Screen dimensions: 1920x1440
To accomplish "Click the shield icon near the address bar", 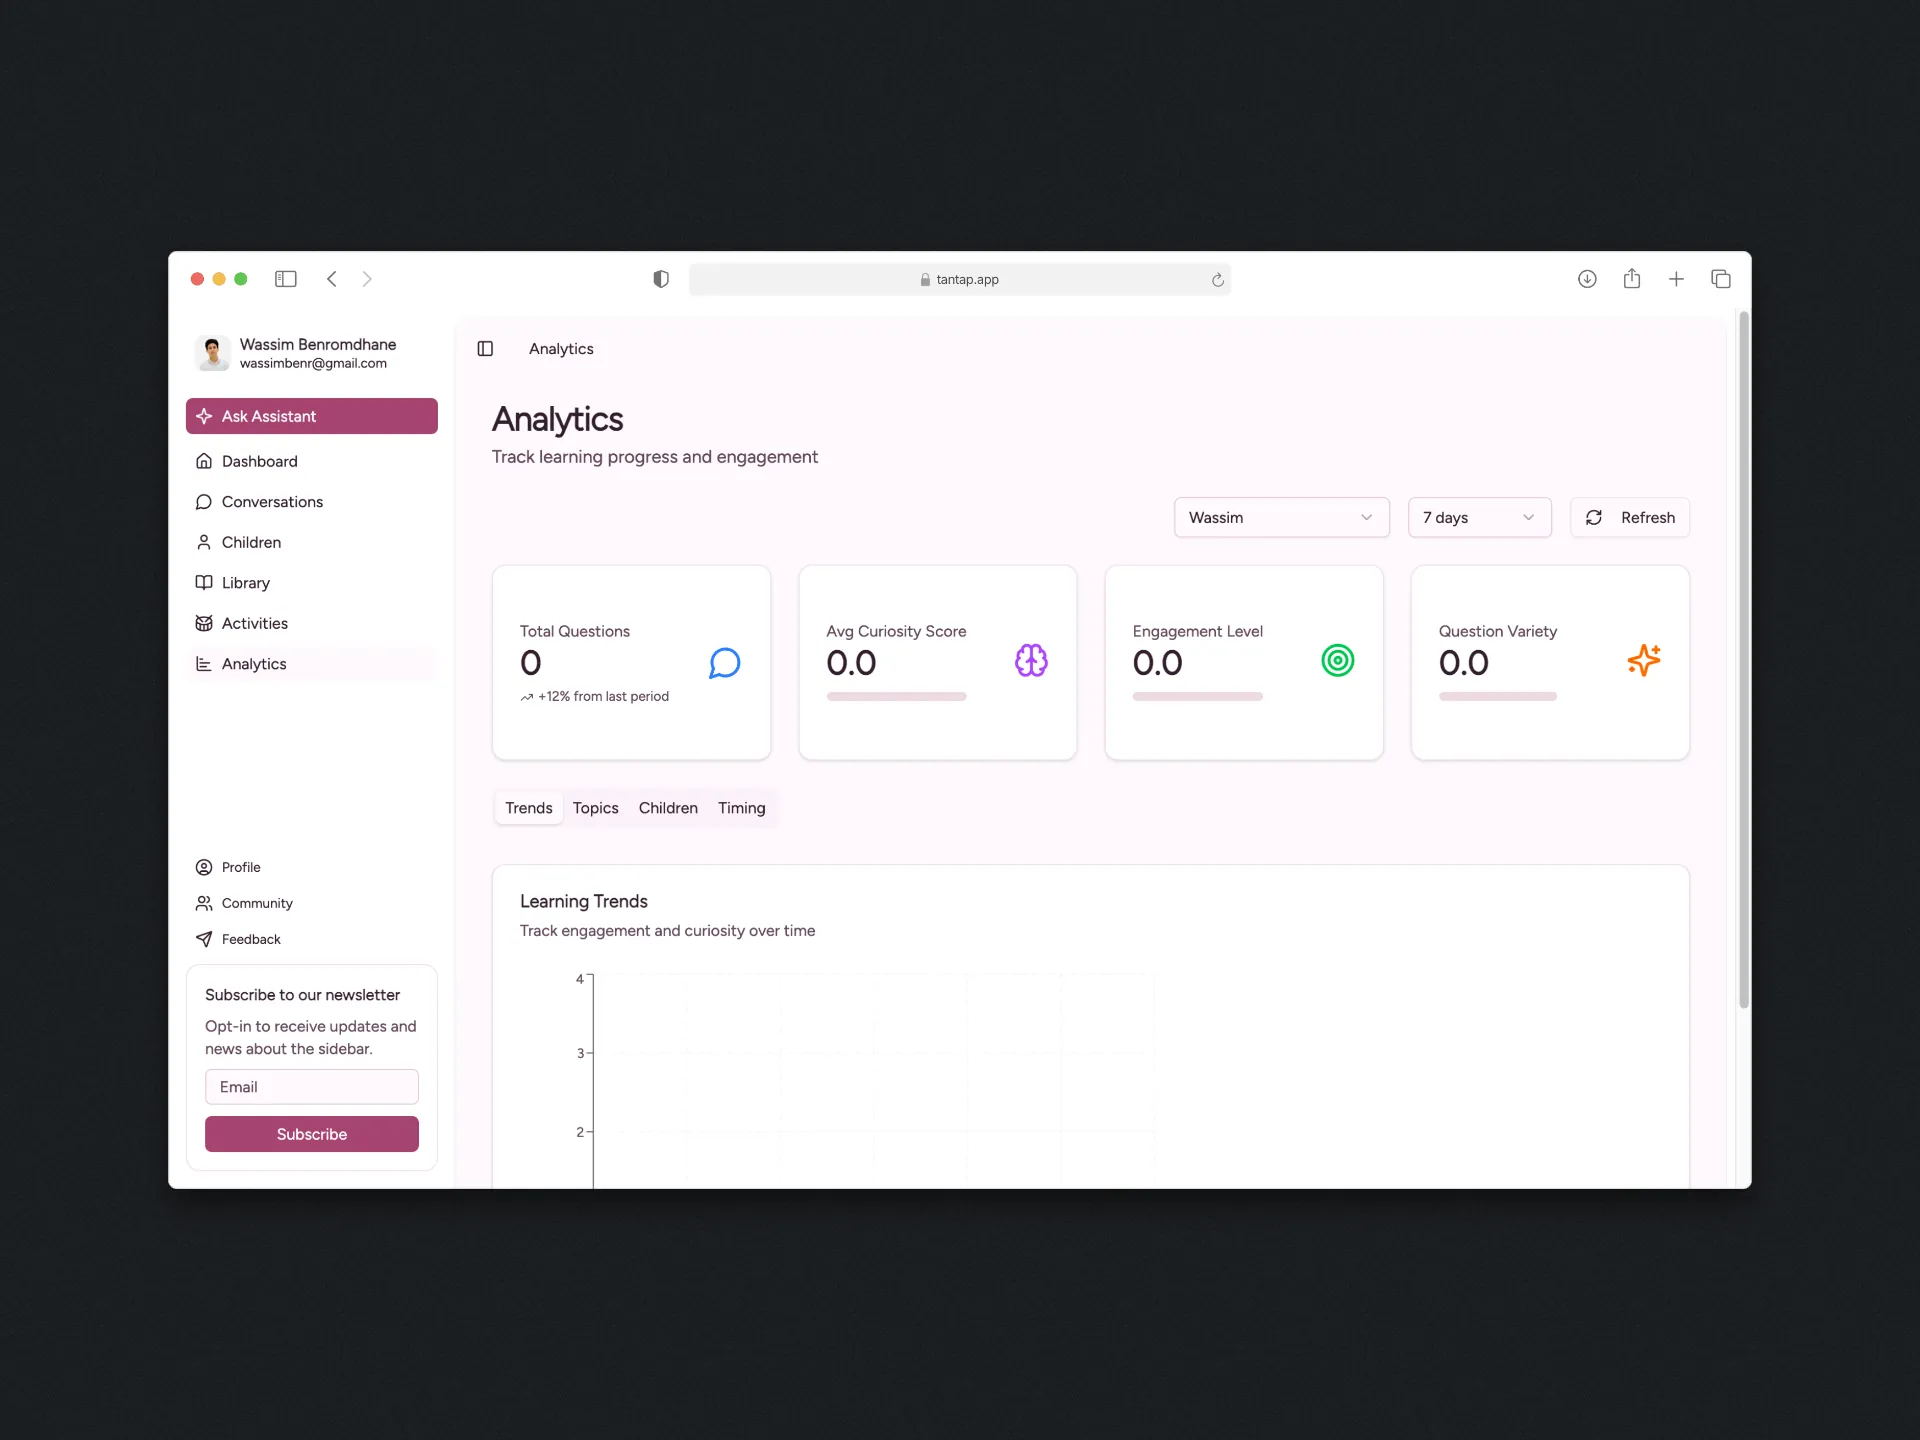I will click(660, 279).
